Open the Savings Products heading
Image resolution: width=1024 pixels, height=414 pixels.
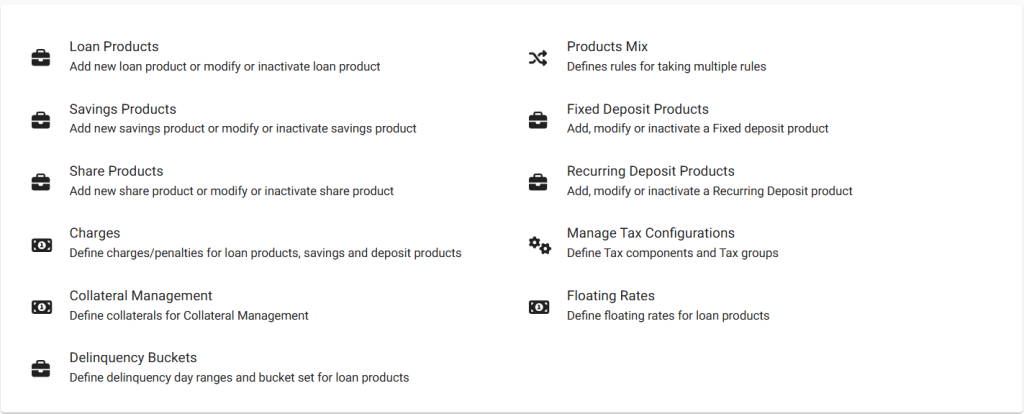click(123, 109)
